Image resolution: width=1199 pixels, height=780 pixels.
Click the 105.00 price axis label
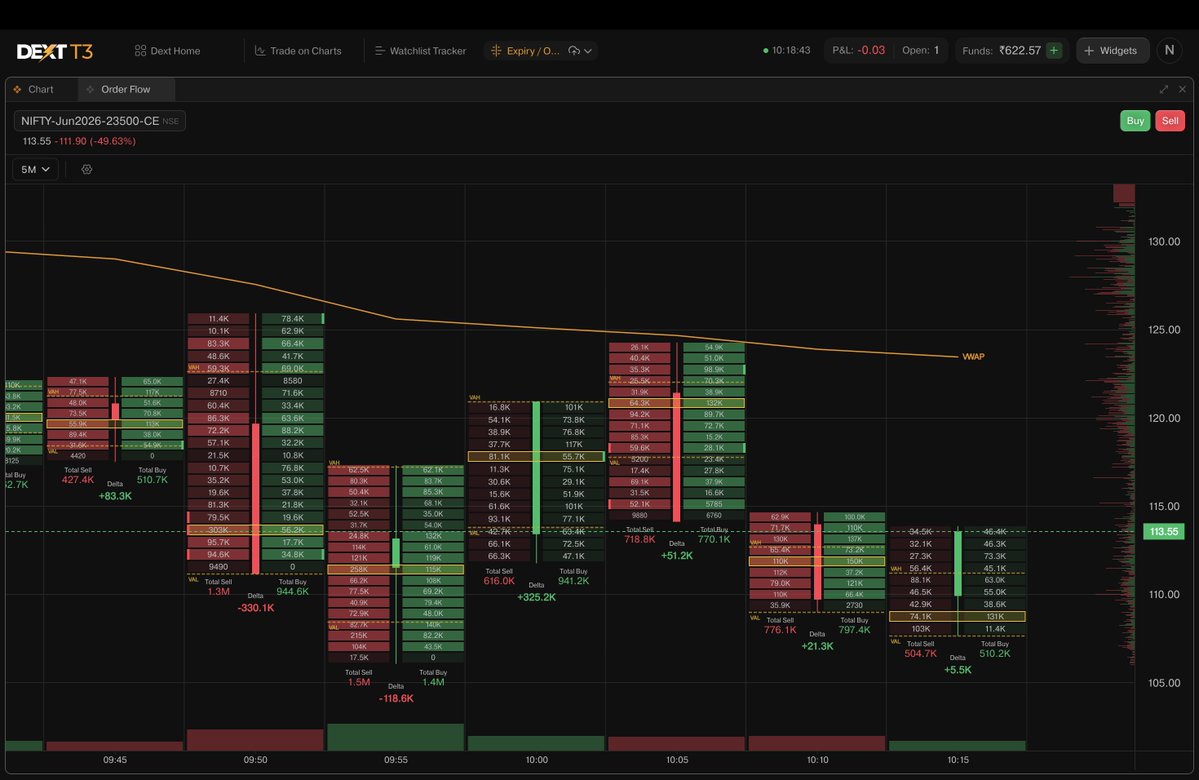point(1164,683)
